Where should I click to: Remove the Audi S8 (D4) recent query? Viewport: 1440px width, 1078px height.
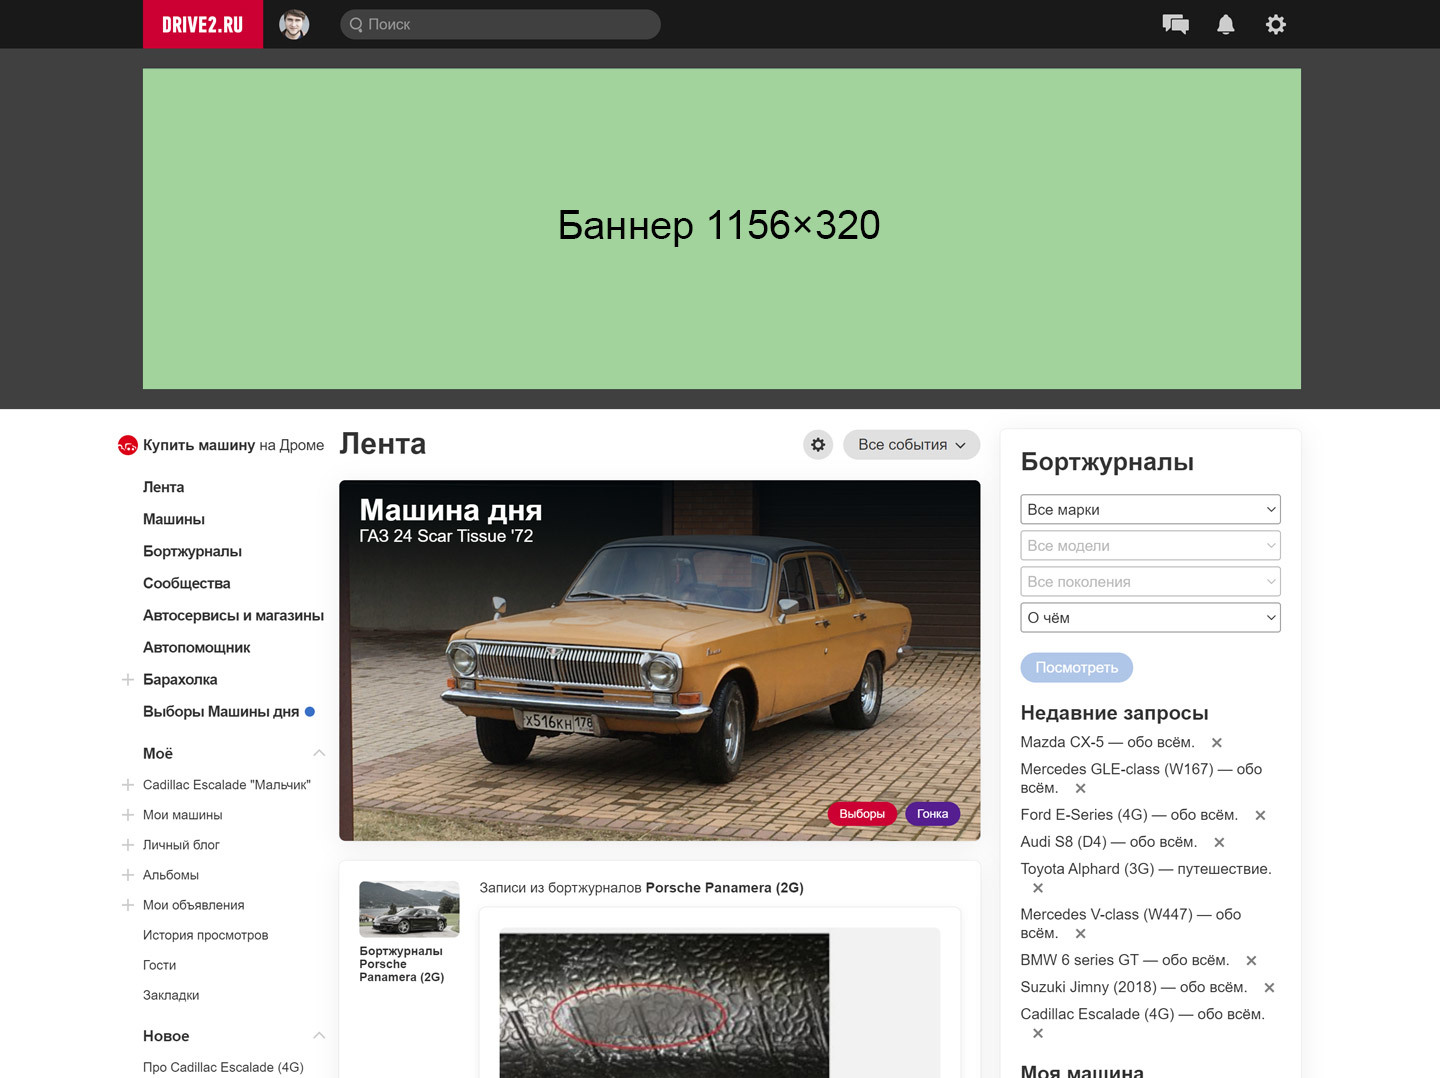point(1219,843)
